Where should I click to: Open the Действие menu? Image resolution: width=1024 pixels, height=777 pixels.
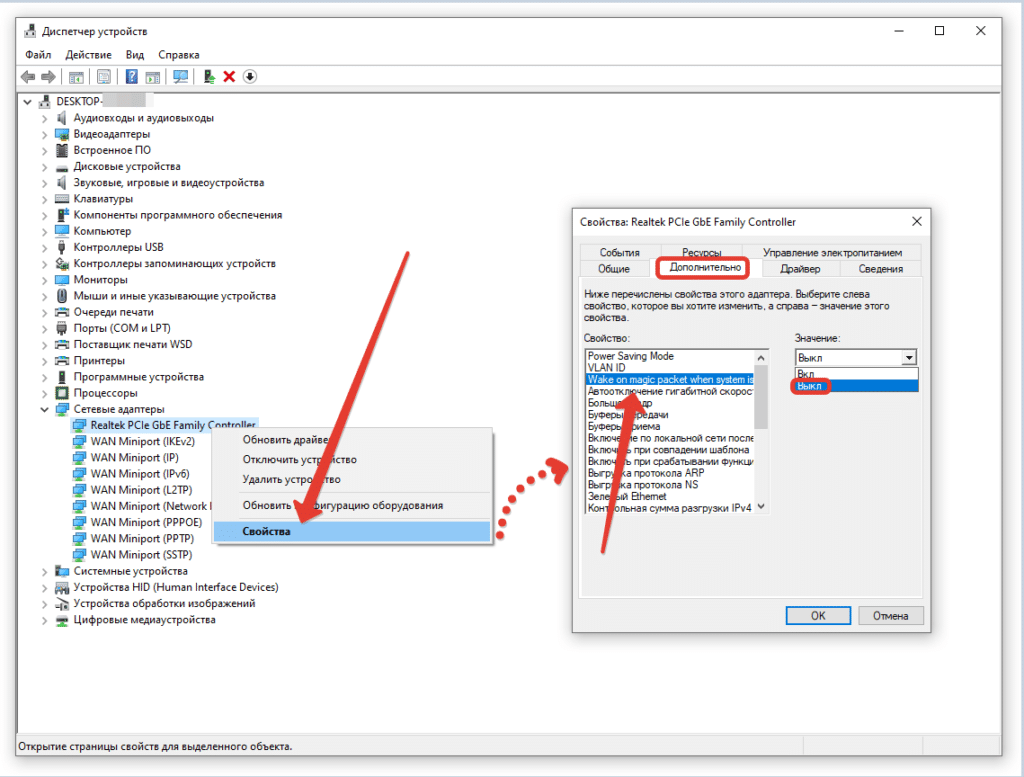click(88, 54)
